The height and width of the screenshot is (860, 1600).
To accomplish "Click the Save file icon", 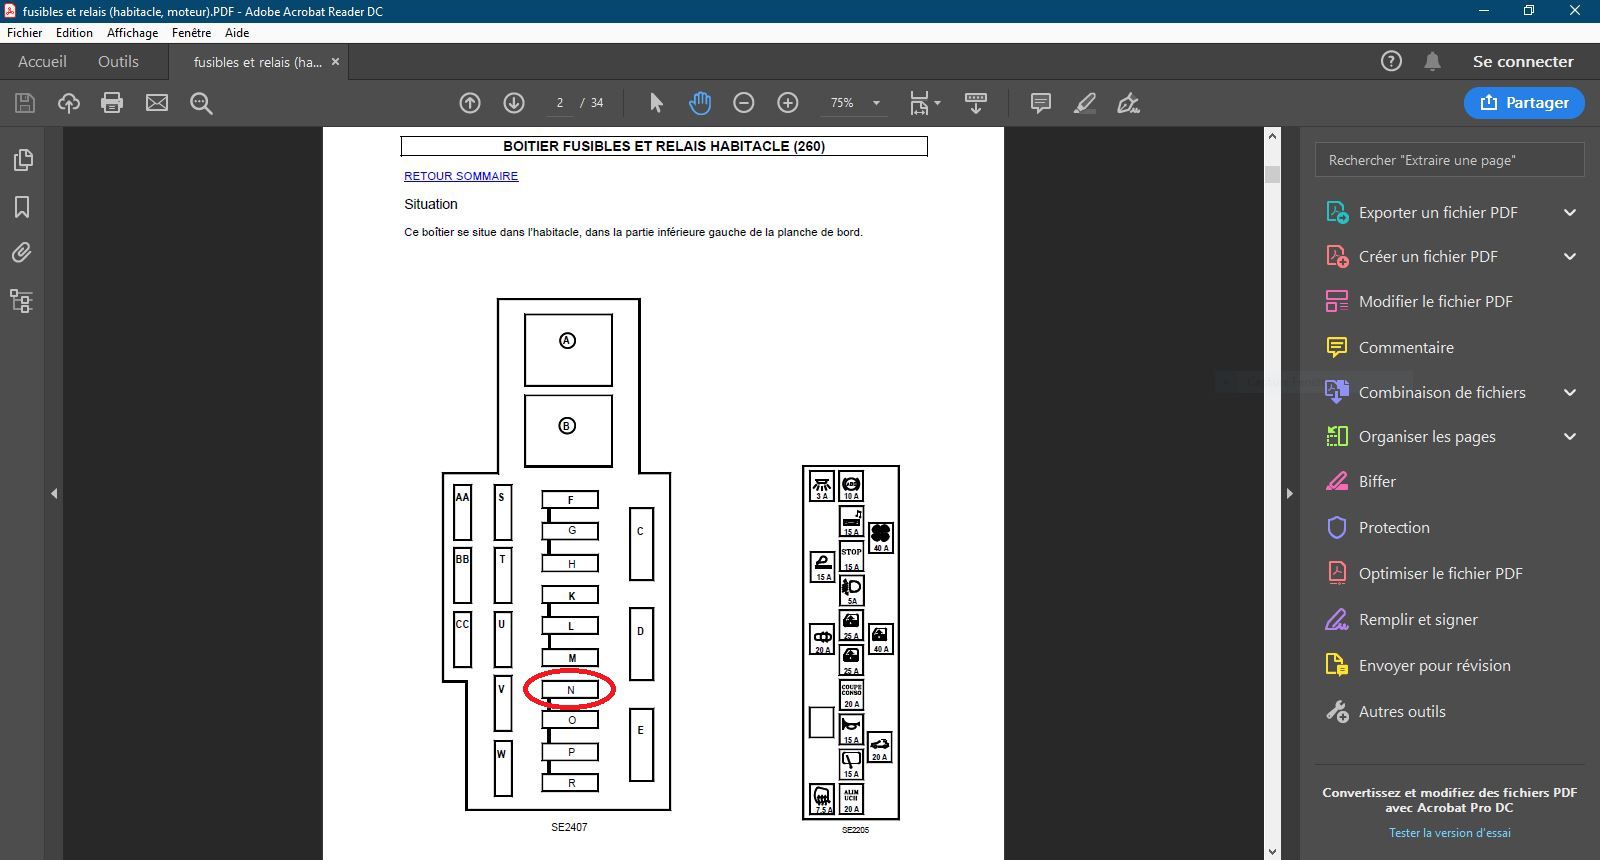I will point(25,103).
